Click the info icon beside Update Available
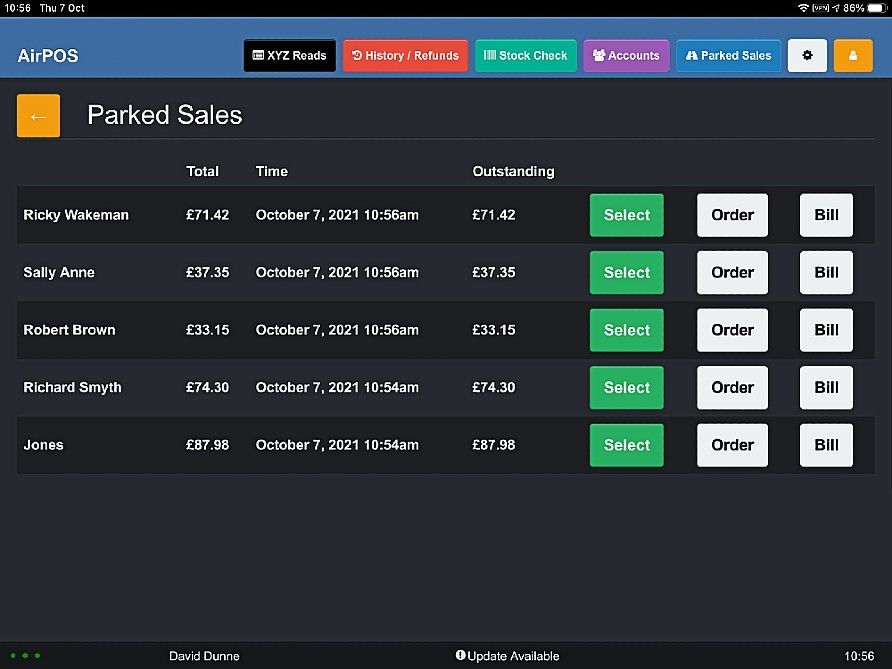892x669 pixels. tap(461, 656)
